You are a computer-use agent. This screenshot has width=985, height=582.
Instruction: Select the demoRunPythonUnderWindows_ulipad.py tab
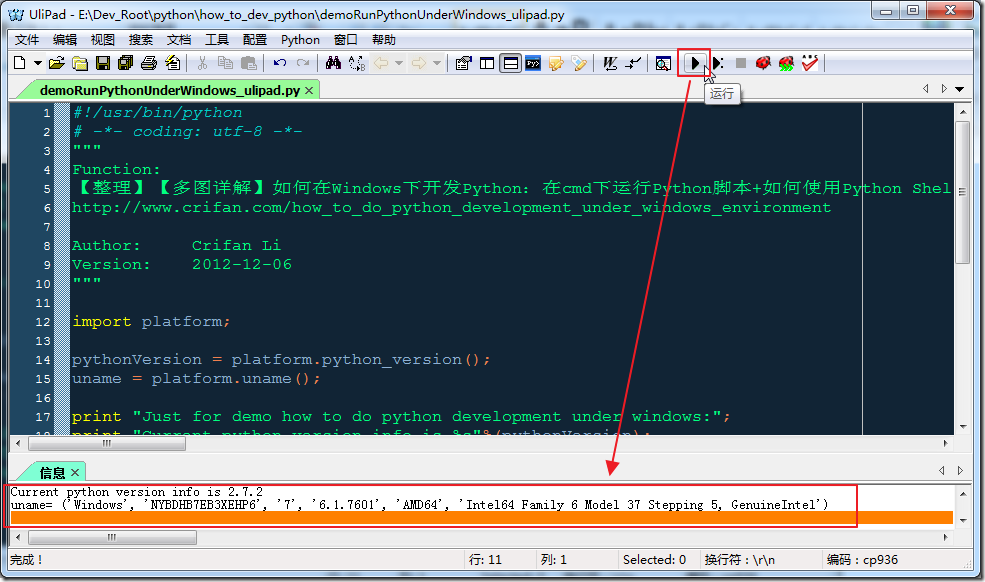(170, 91)
